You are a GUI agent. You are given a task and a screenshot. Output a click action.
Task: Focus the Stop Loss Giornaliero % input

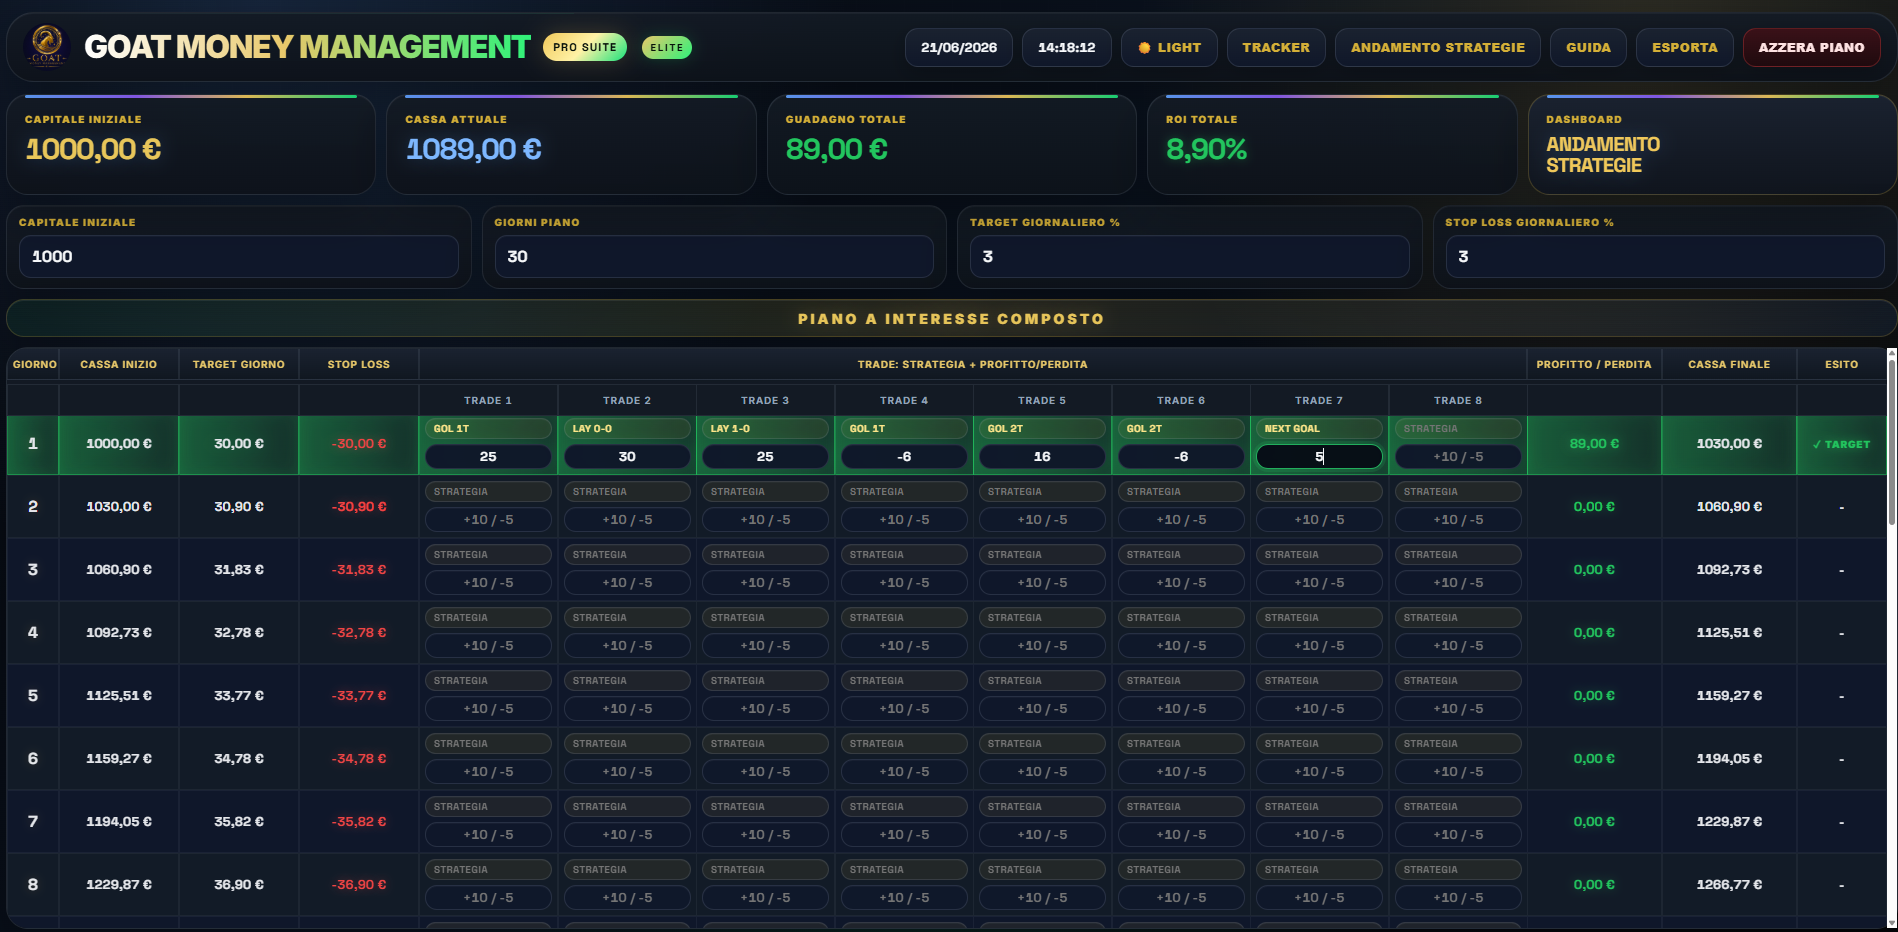click(x=1665, y=257)
